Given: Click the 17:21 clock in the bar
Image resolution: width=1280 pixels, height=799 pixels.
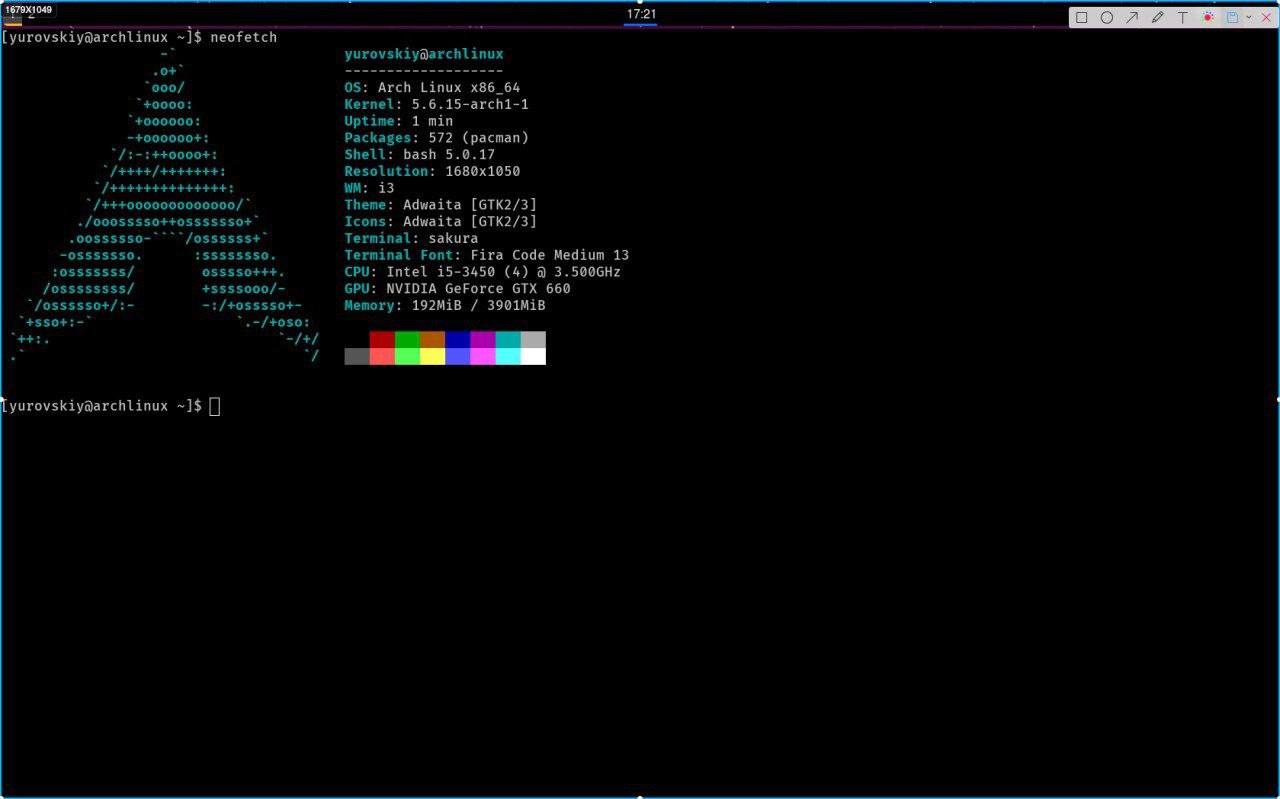Looking at the screenshot, I should click(641, 14).
